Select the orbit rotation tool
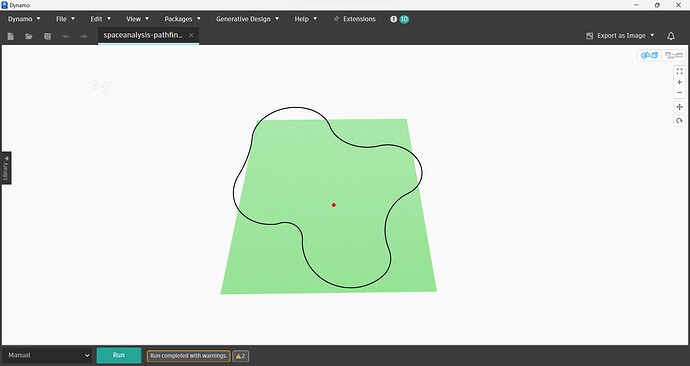690x366 pixels. tap(679, 121)
